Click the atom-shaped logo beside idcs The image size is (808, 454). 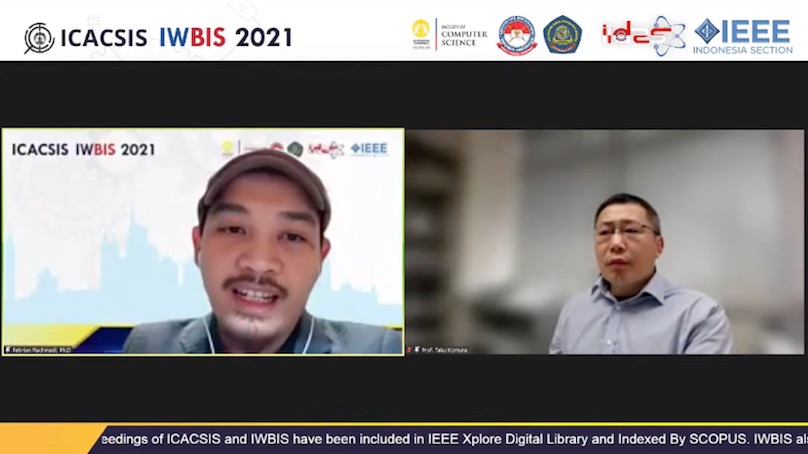coord(669,36)
